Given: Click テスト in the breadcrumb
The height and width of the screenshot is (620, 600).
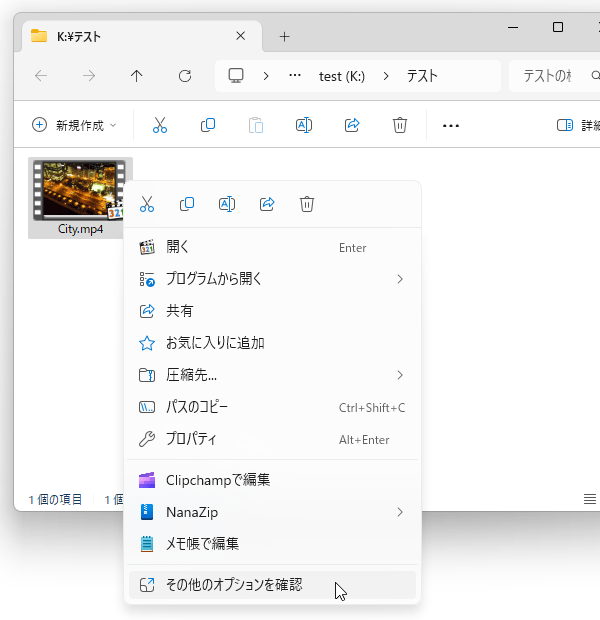Looking at the screenshot, I should (422, 76).
